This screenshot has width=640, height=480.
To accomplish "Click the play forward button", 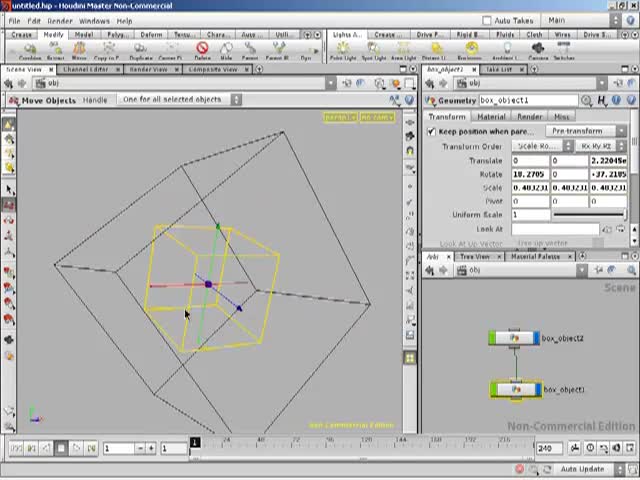I will click(76, 448).
